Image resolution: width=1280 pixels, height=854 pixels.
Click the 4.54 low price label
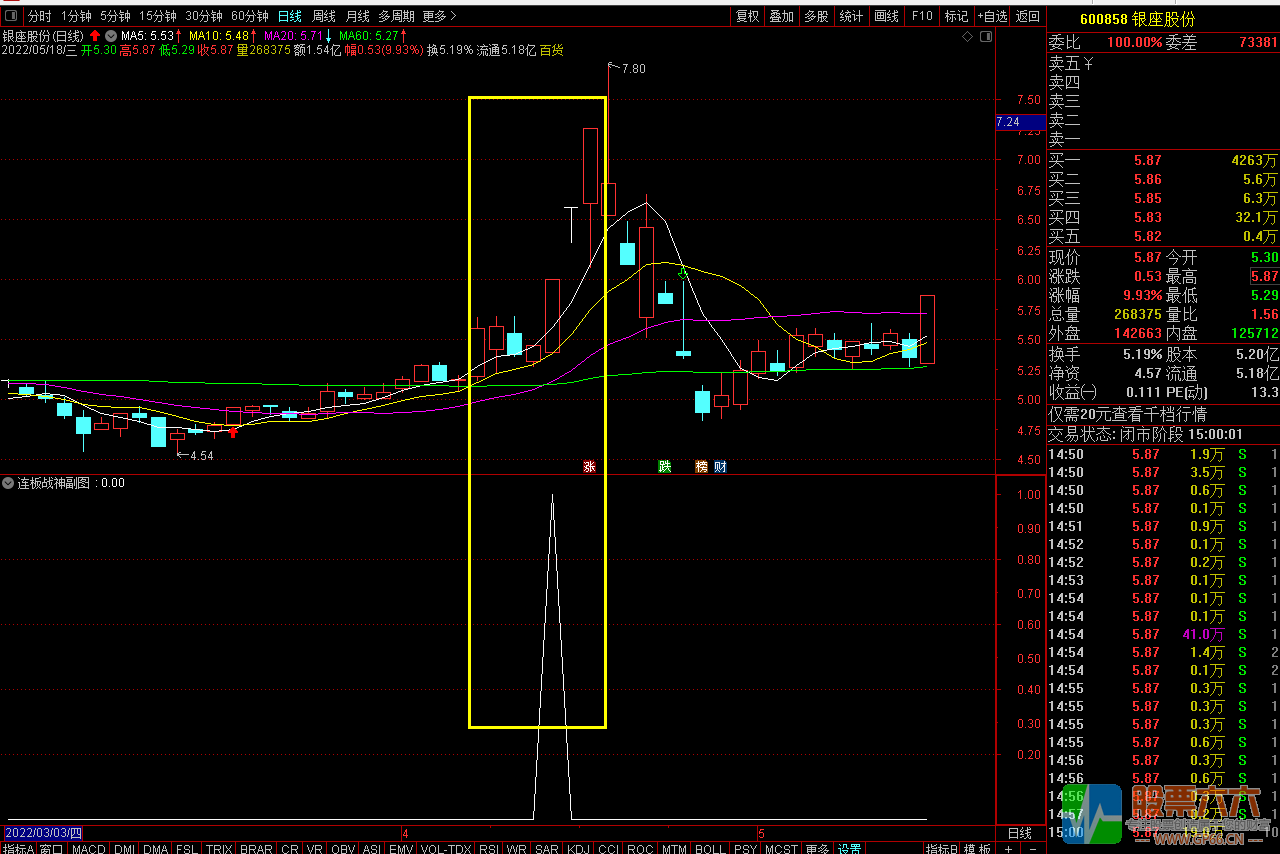[201, 456]
